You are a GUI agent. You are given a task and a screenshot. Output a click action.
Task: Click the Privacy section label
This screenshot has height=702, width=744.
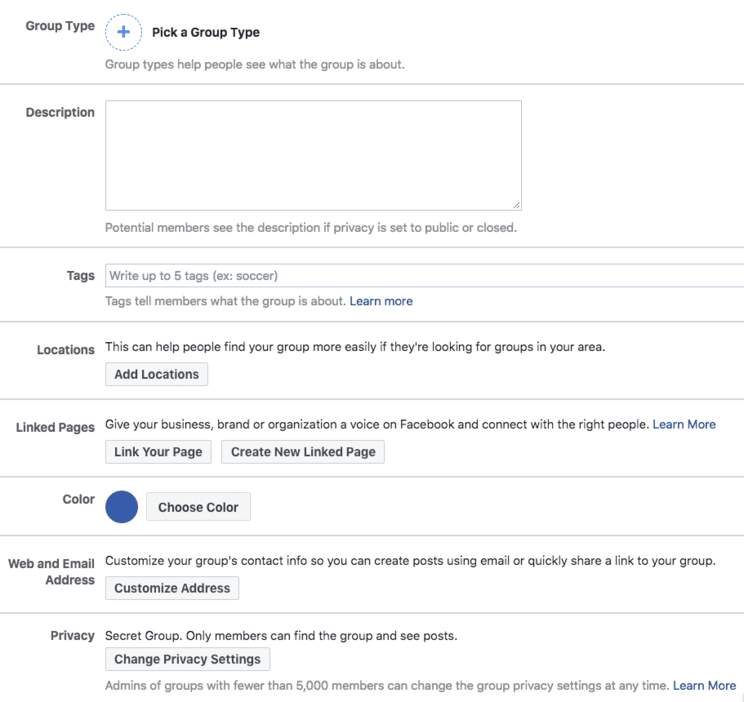72,636
